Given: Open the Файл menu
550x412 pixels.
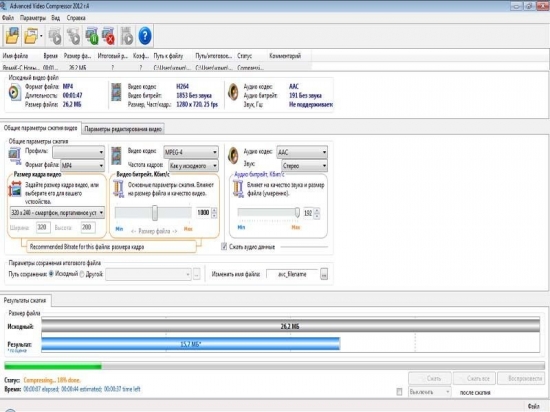Looking at the screenshot, I should pyautogui.click(x=8, y=18).
